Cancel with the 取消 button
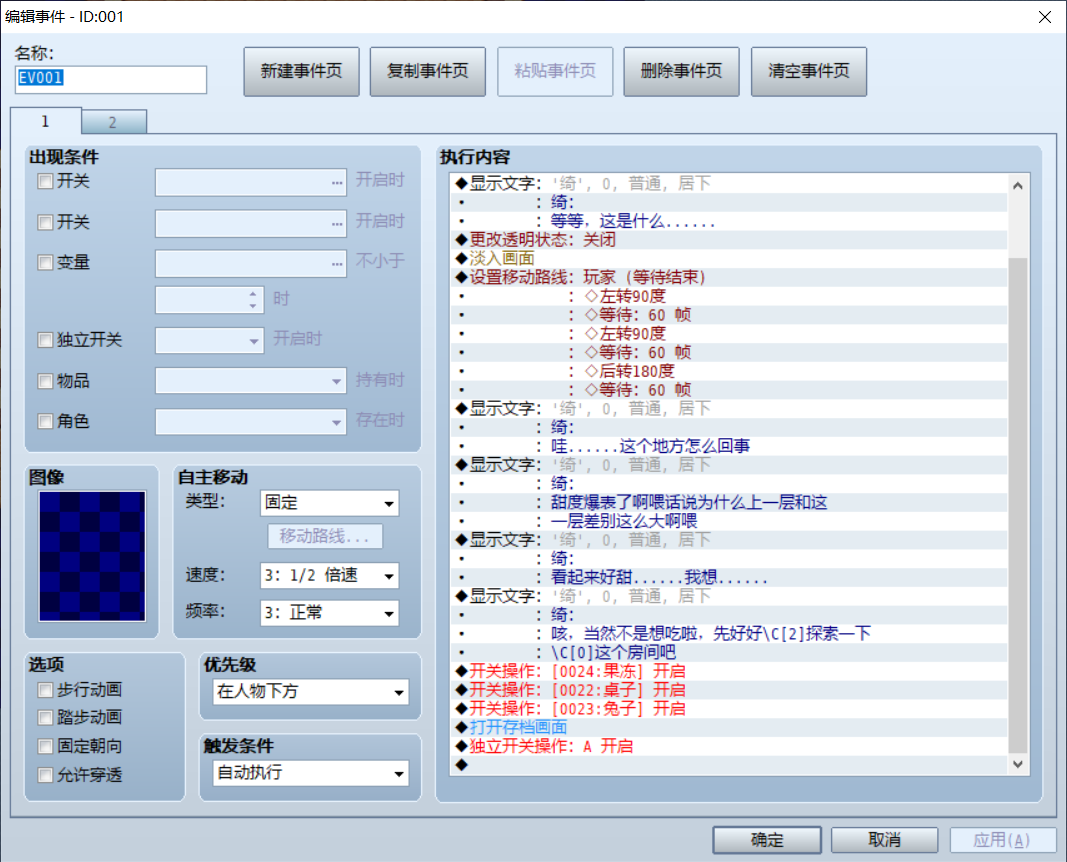This screenshot has height=862, width=1067. [885, 840]
